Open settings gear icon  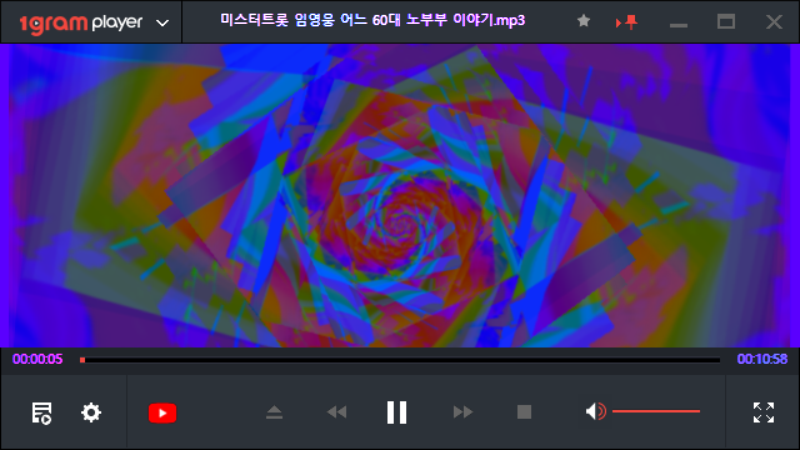point(91,412)
